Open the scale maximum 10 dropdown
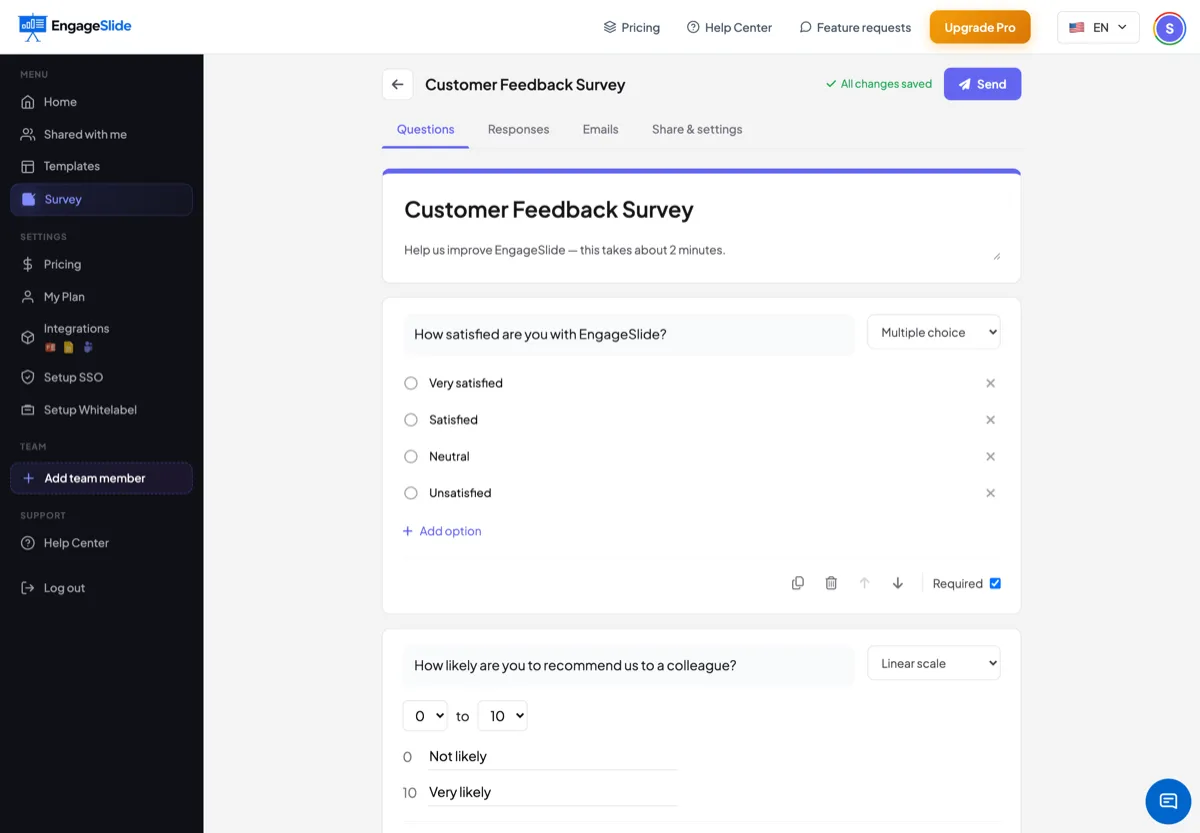Screen dimensions: 1200x833 502,715
